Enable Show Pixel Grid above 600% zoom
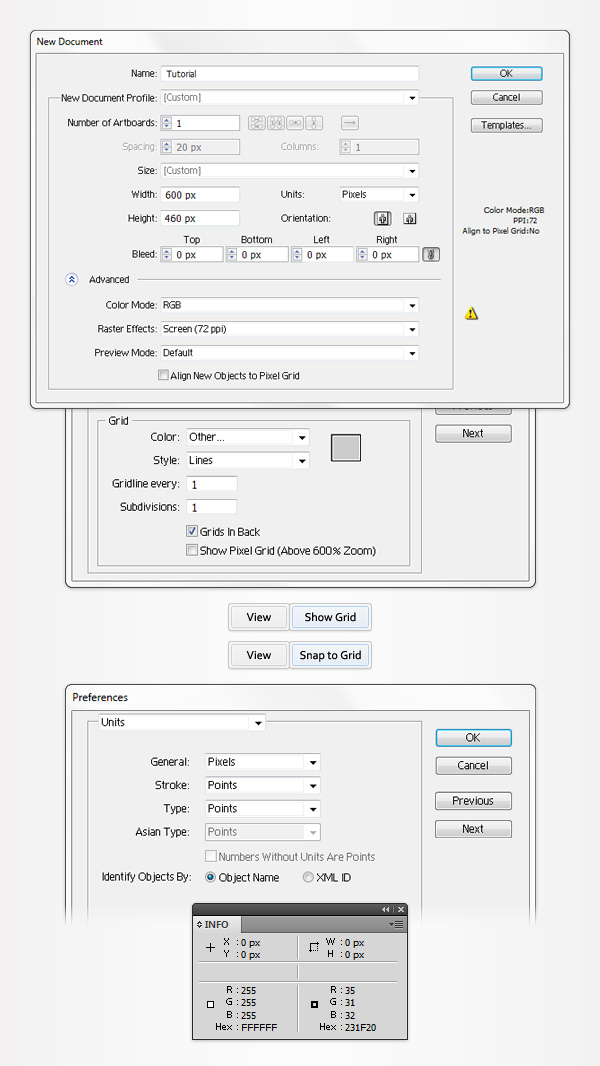The height and width of the screenshot is (1066, 600). (192, 551)
